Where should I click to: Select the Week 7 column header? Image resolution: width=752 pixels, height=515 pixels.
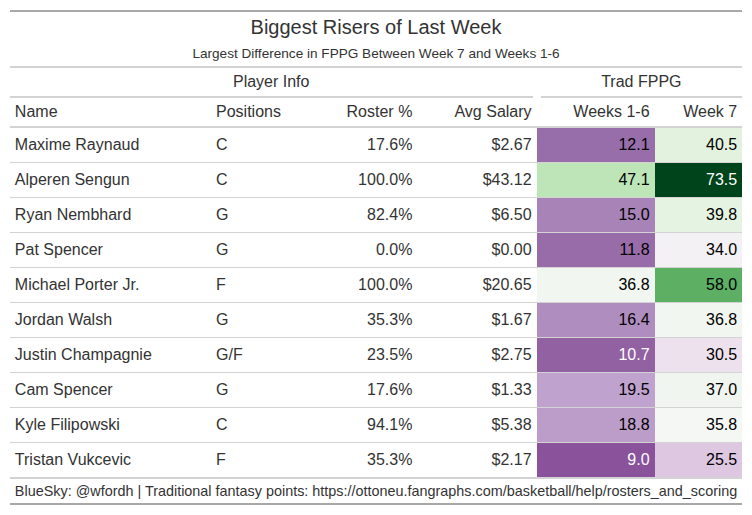pos(709,111)
